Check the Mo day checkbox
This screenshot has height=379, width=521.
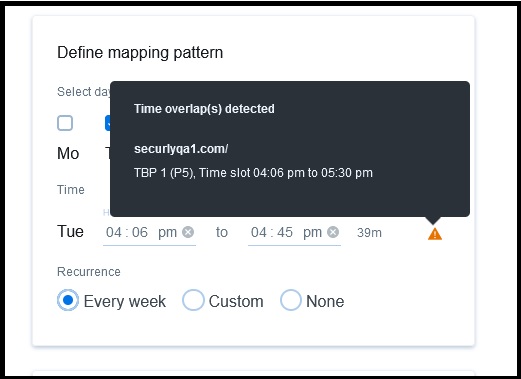coord(65,123)
